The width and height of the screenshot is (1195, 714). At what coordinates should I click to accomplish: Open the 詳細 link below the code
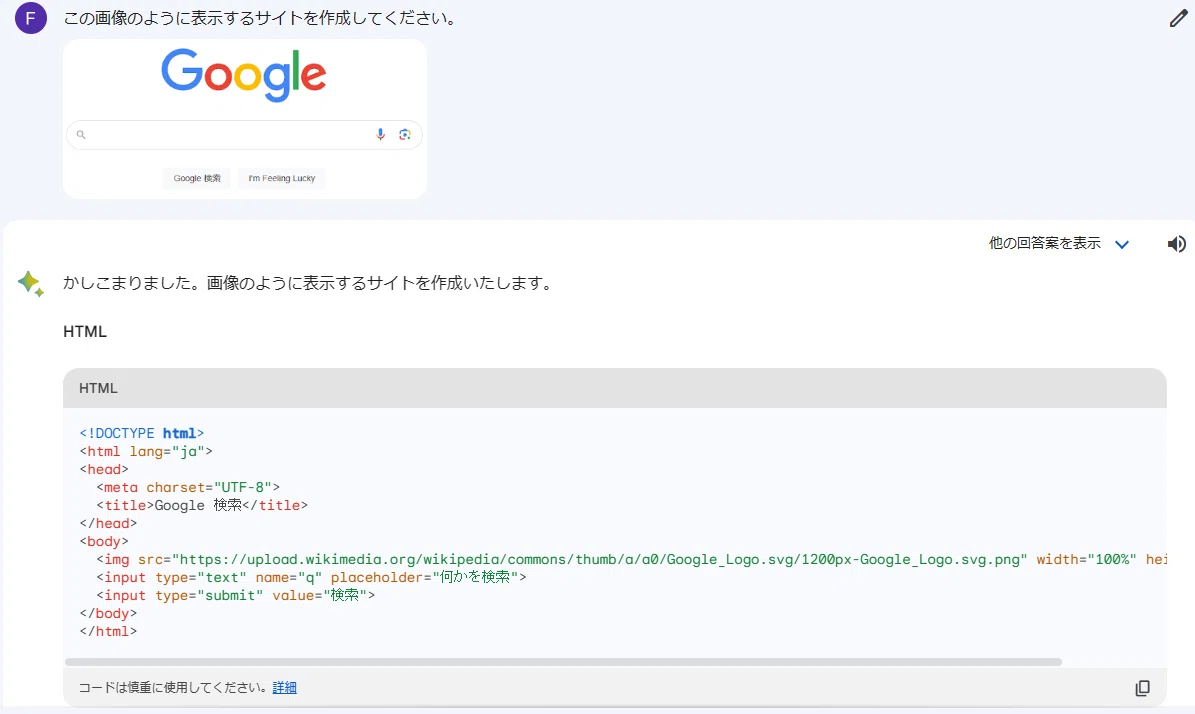tap(284, 687)
